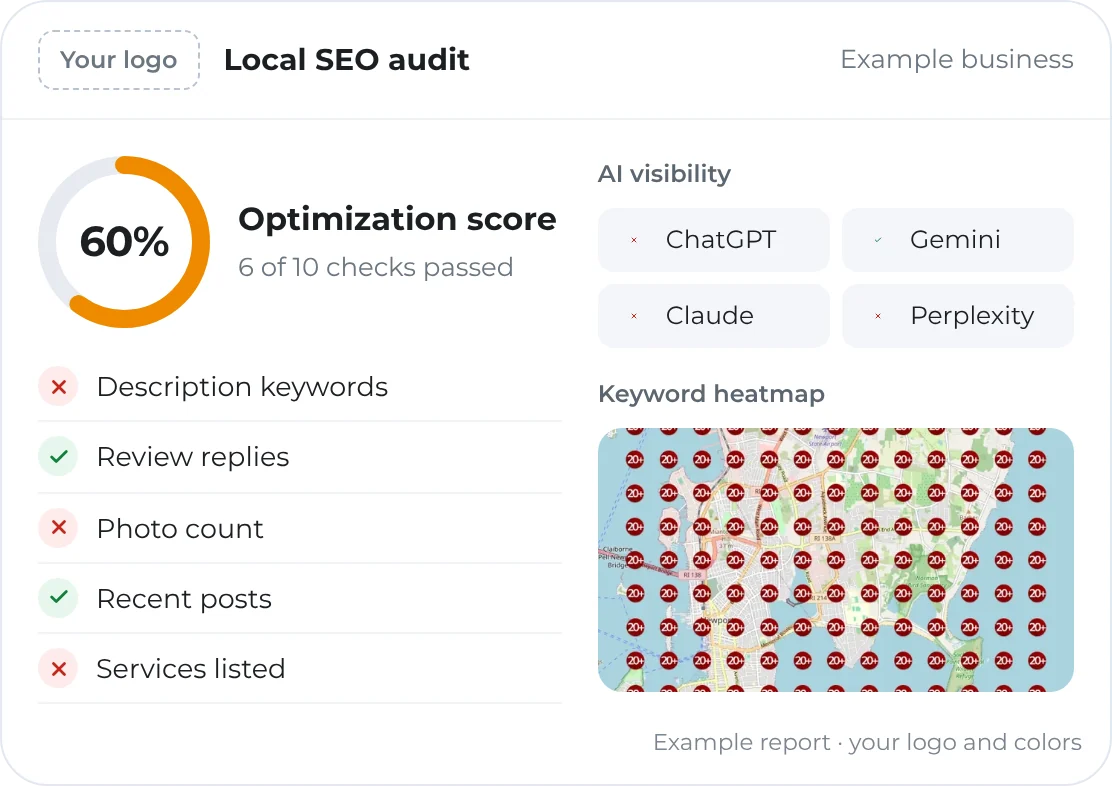This screenshot has width=1112, height=788.
Task: Click '6 of 10 checks passed' text
Action: click(375, 267)
